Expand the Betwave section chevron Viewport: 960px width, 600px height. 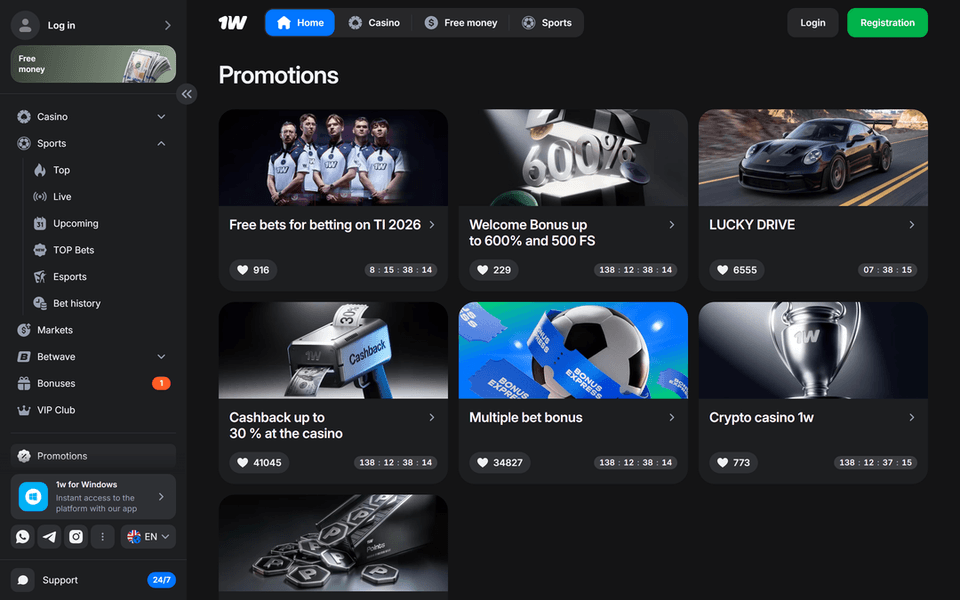pos(161,356)
